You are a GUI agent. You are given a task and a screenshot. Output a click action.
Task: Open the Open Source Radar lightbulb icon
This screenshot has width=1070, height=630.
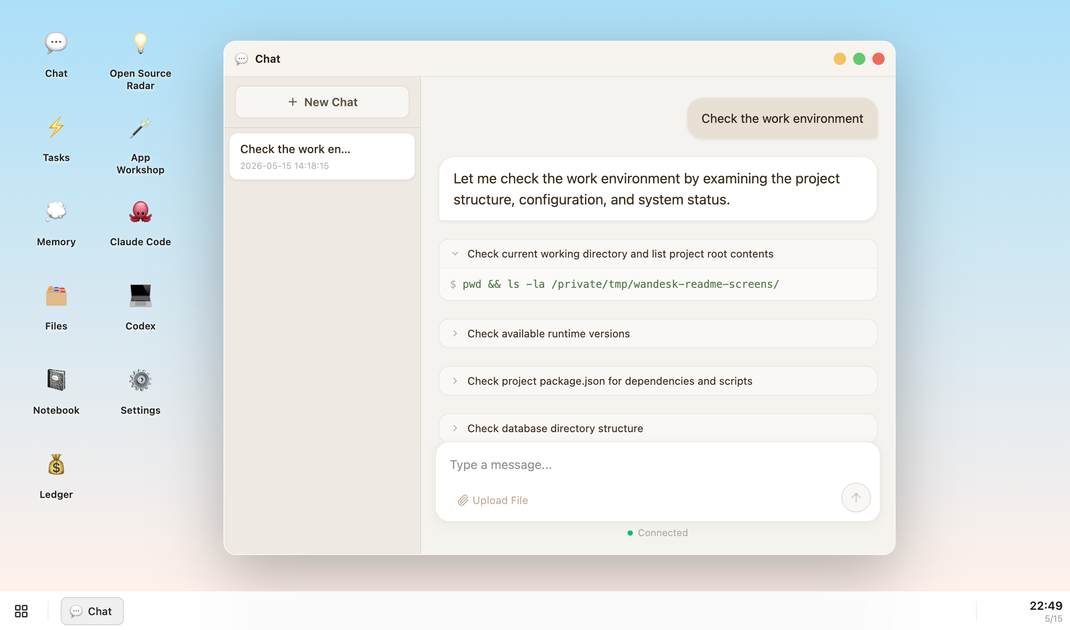click(x=140, y=44)
